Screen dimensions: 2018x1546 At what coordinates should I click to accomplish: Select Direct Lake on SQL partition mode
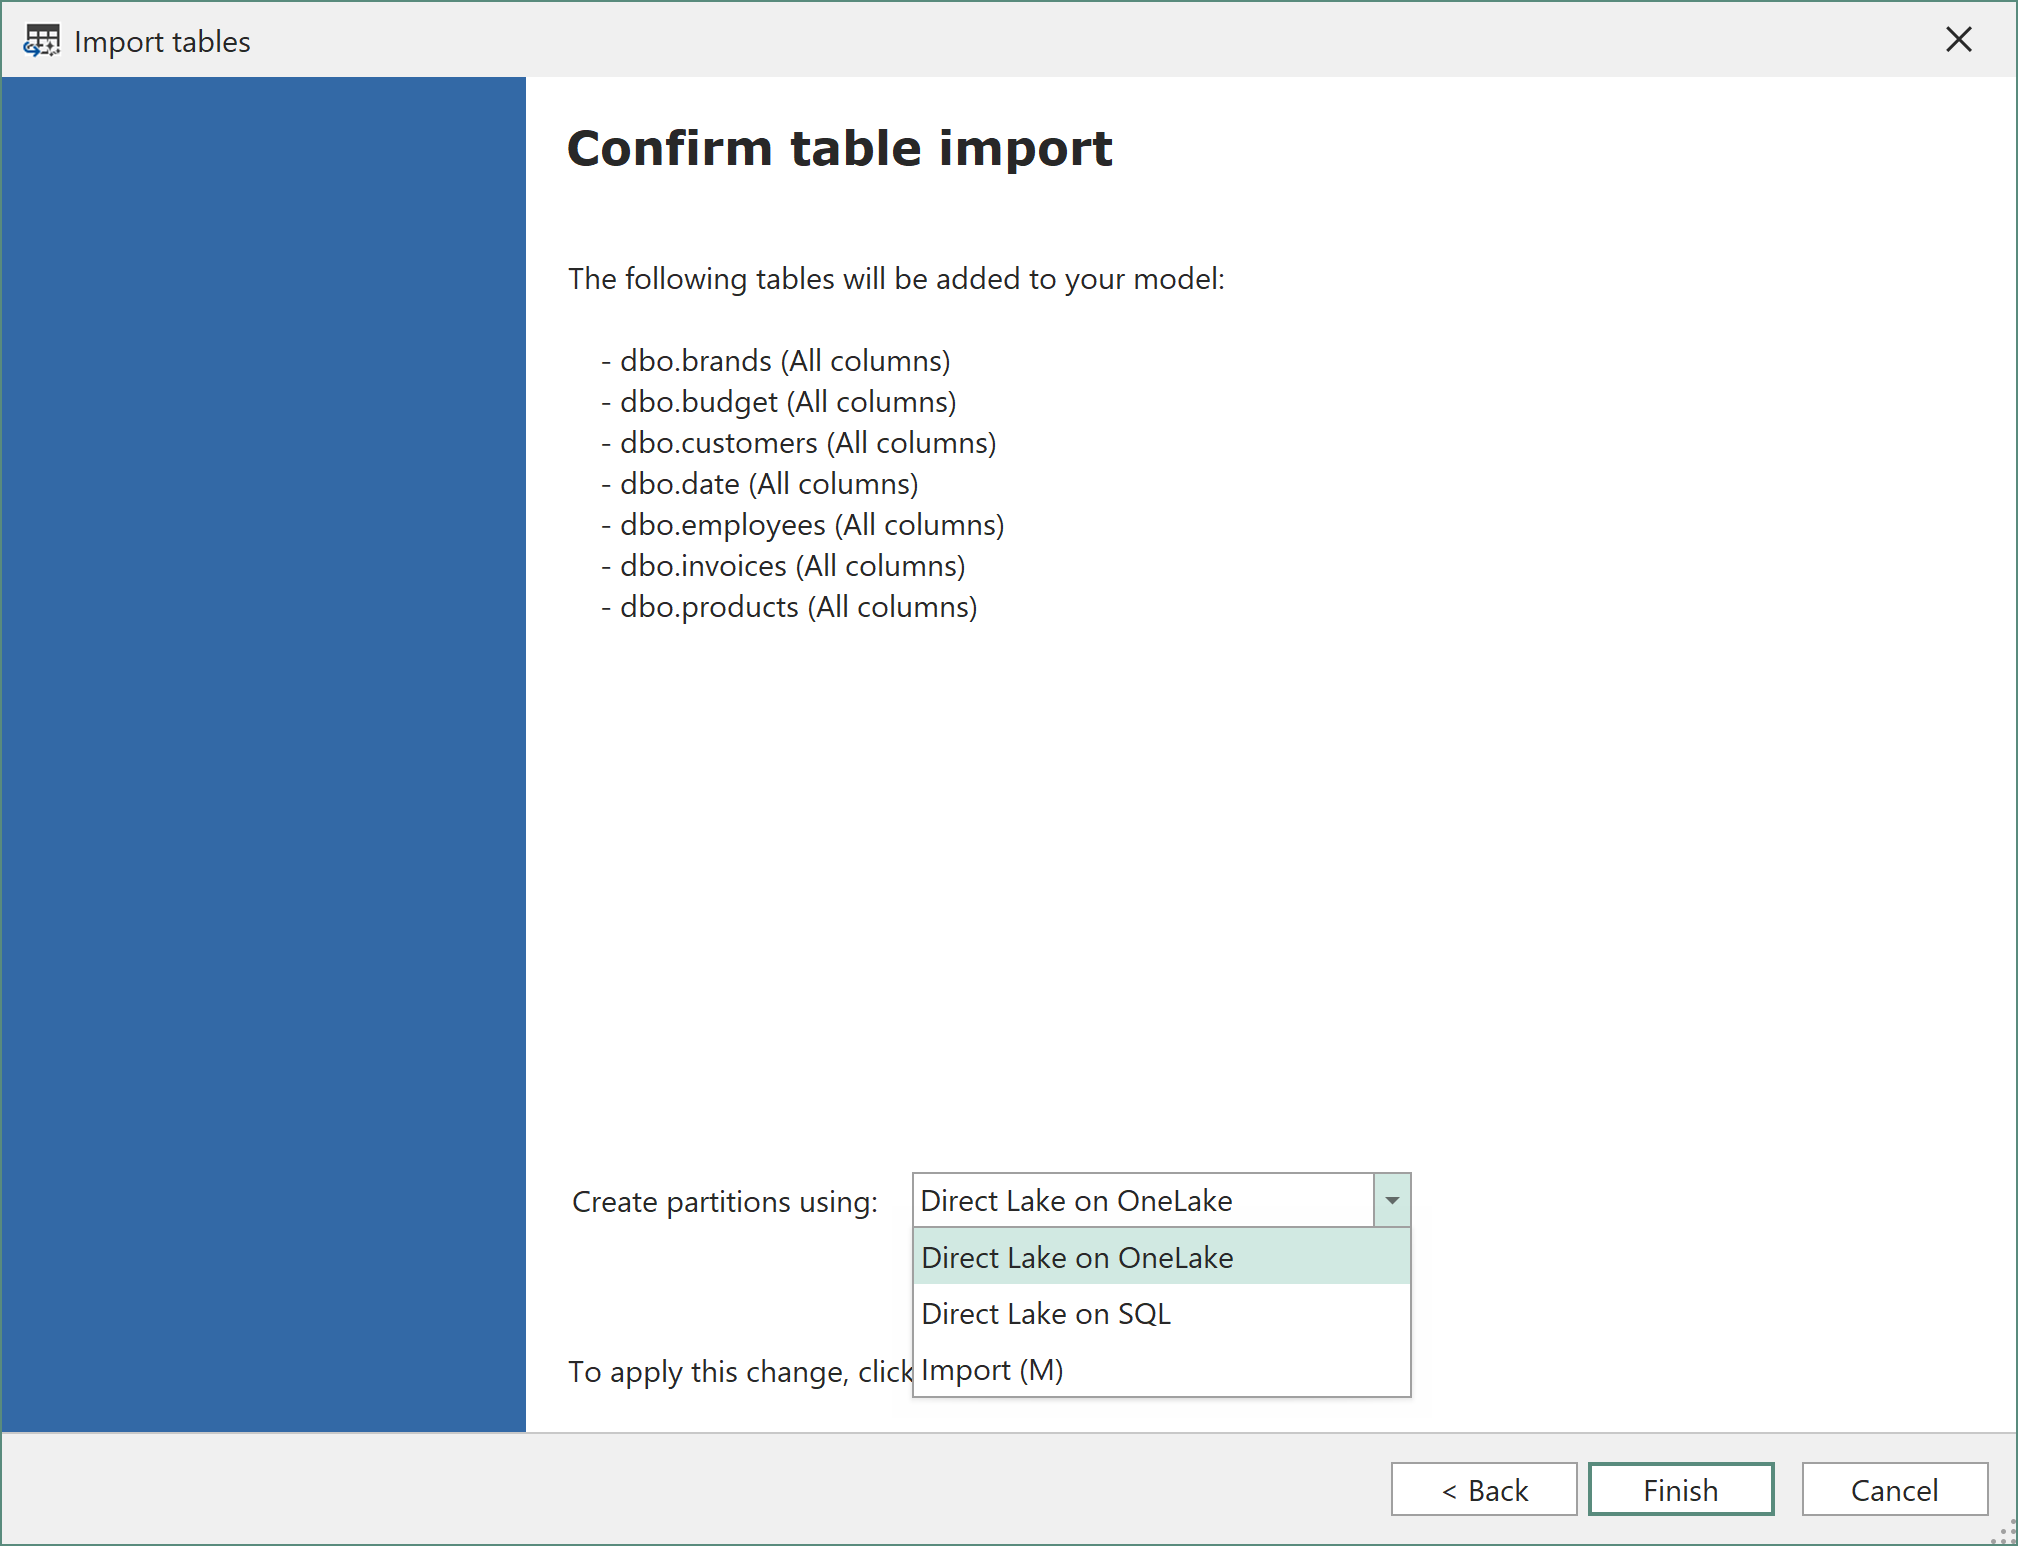point(1045,1313)
